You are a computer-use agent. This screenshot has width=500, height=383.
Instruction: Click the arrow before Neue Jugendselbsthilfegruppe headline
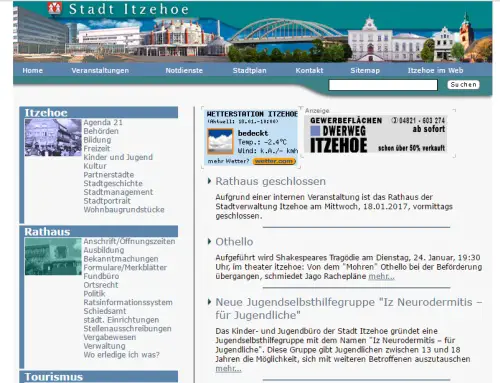point(209,302)
